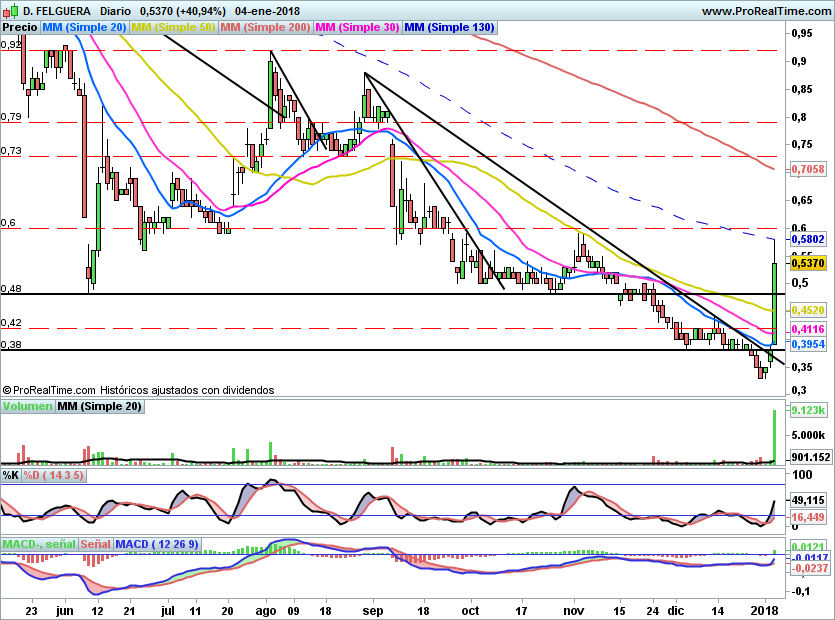Select the MM (Simple 20) price indicator tag
The height and width of the screenshot is (620, 835).
pyautogui.click(x=85, y=28)
